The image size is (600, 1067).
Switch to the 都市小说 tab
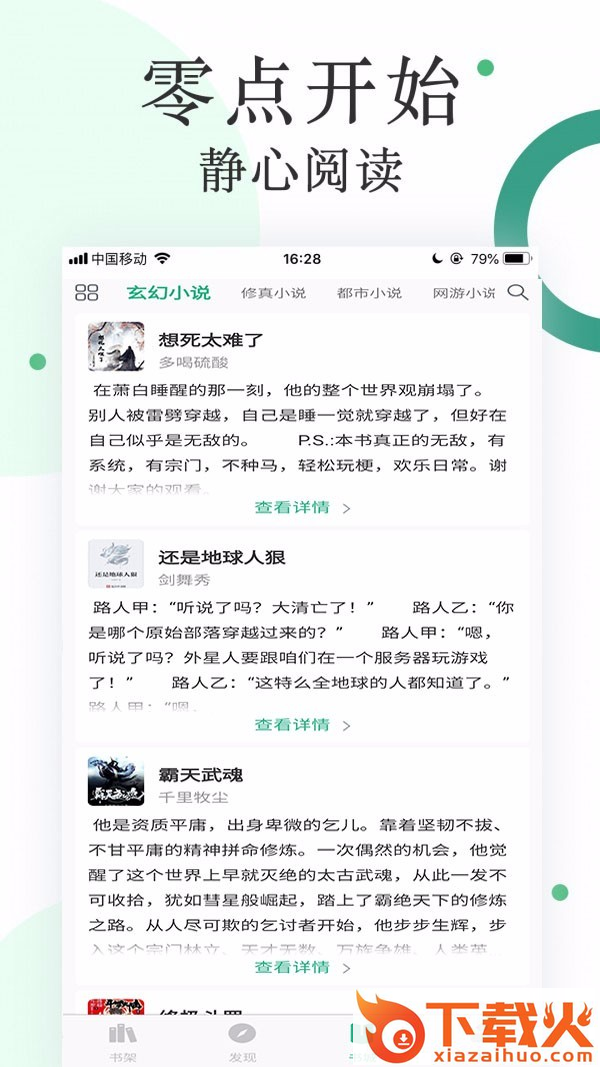tap(369, 293)
